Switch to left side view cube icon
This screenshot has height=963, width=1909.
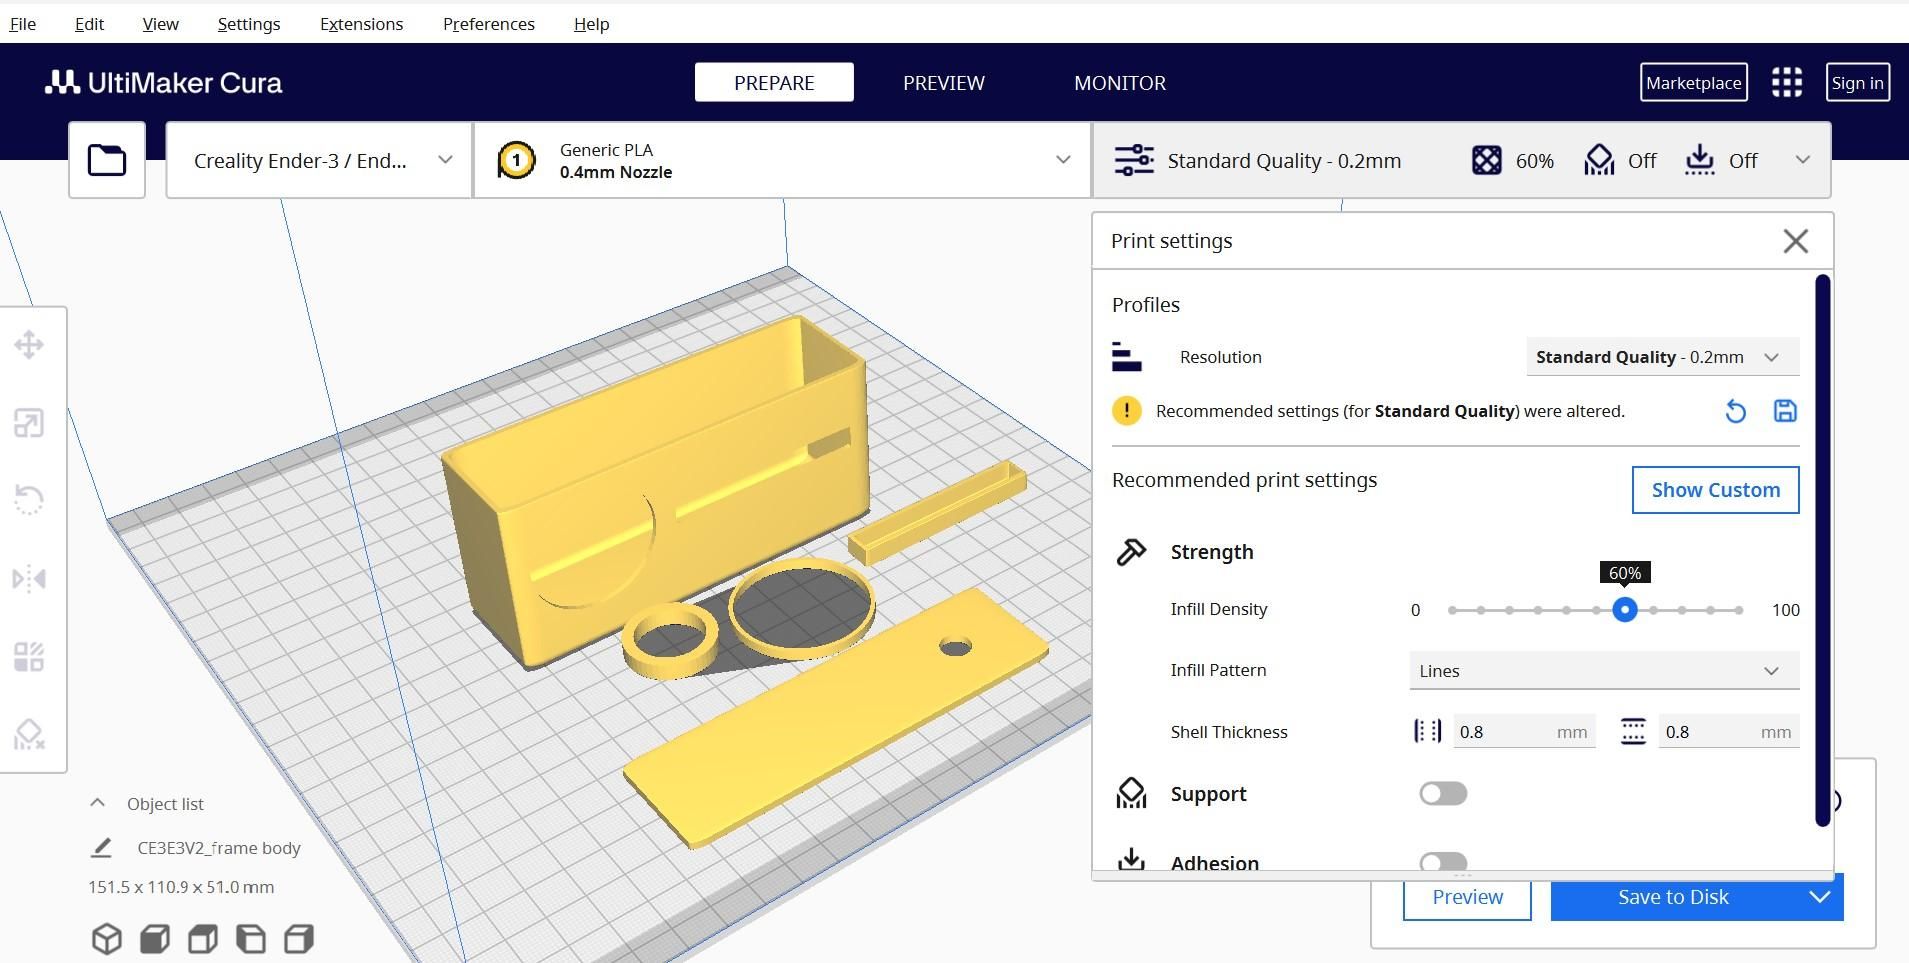(251, 939)
